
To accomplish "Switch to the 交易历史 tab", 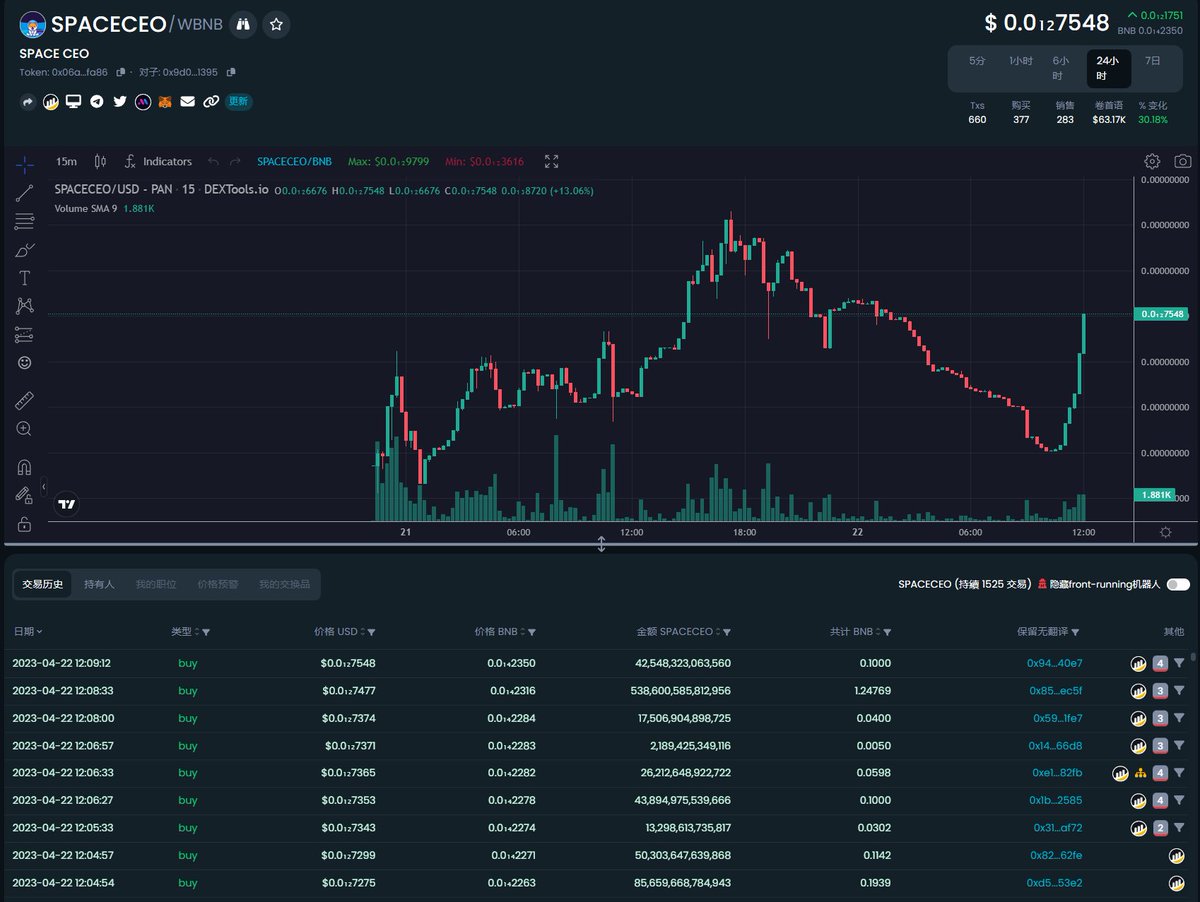I will tap(43, 584).
